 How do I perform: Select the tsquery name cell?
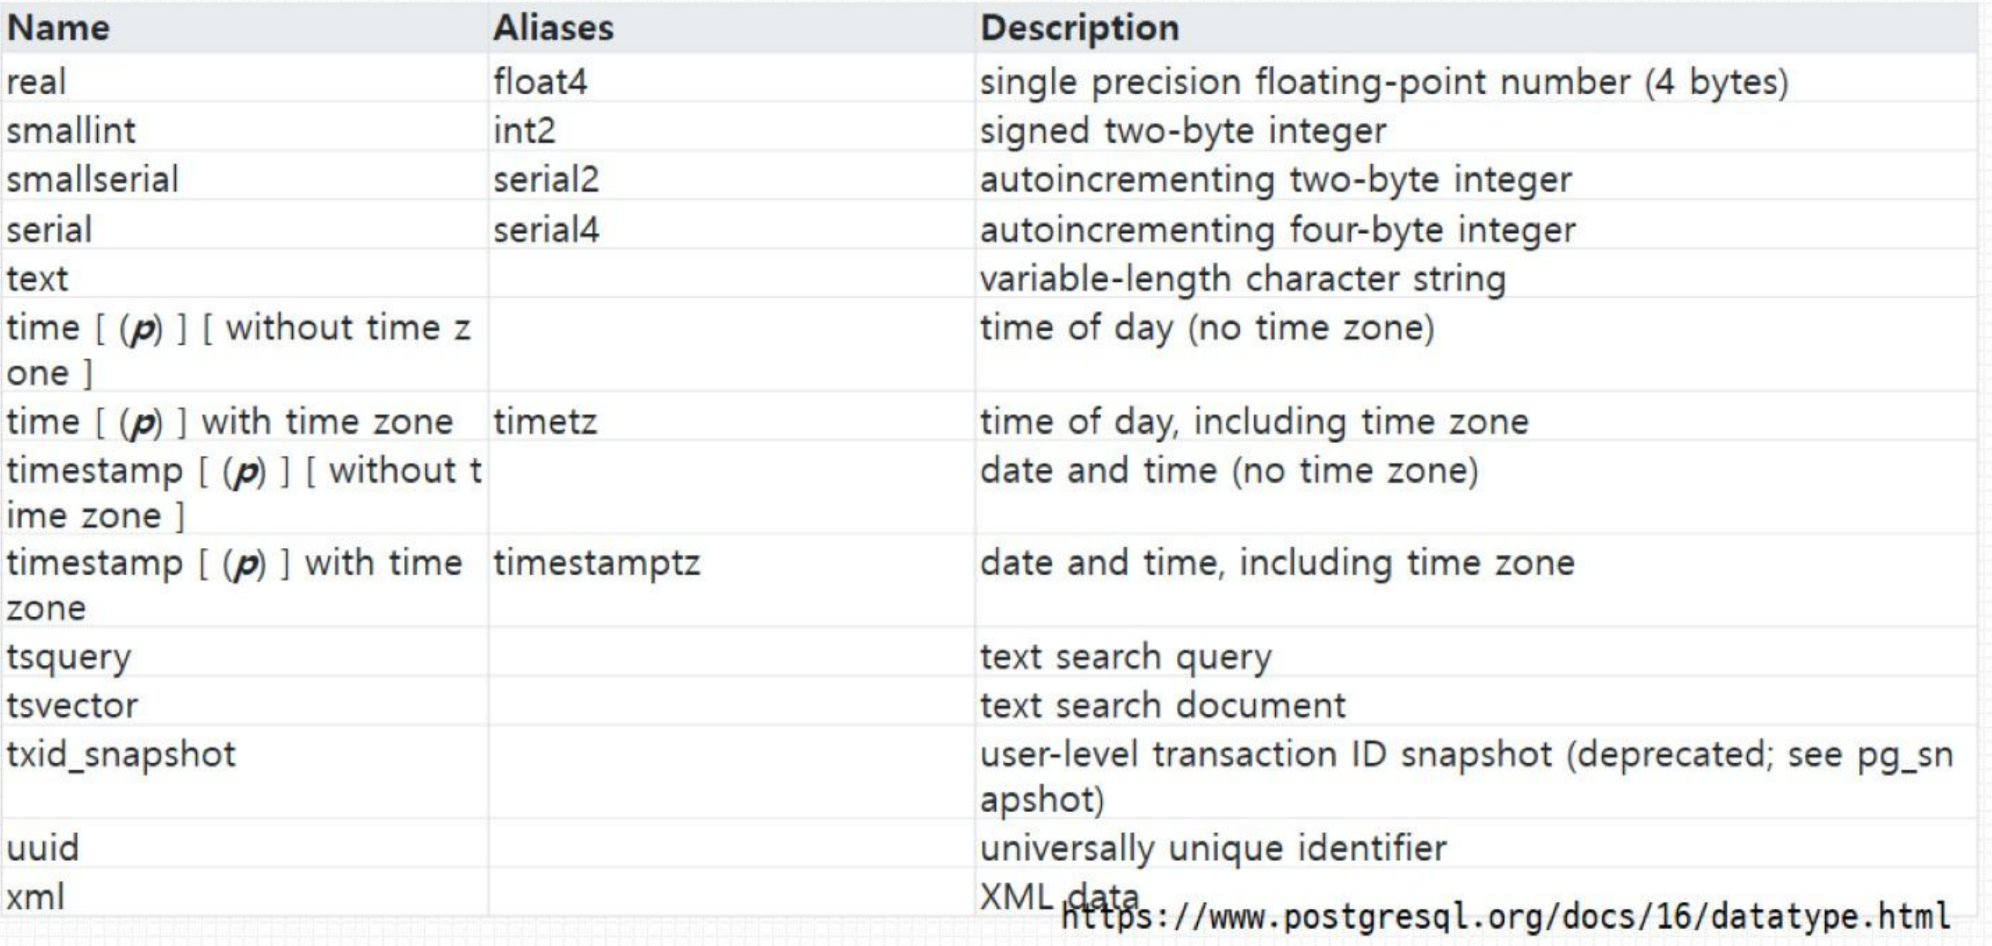[x=68, y=657]
